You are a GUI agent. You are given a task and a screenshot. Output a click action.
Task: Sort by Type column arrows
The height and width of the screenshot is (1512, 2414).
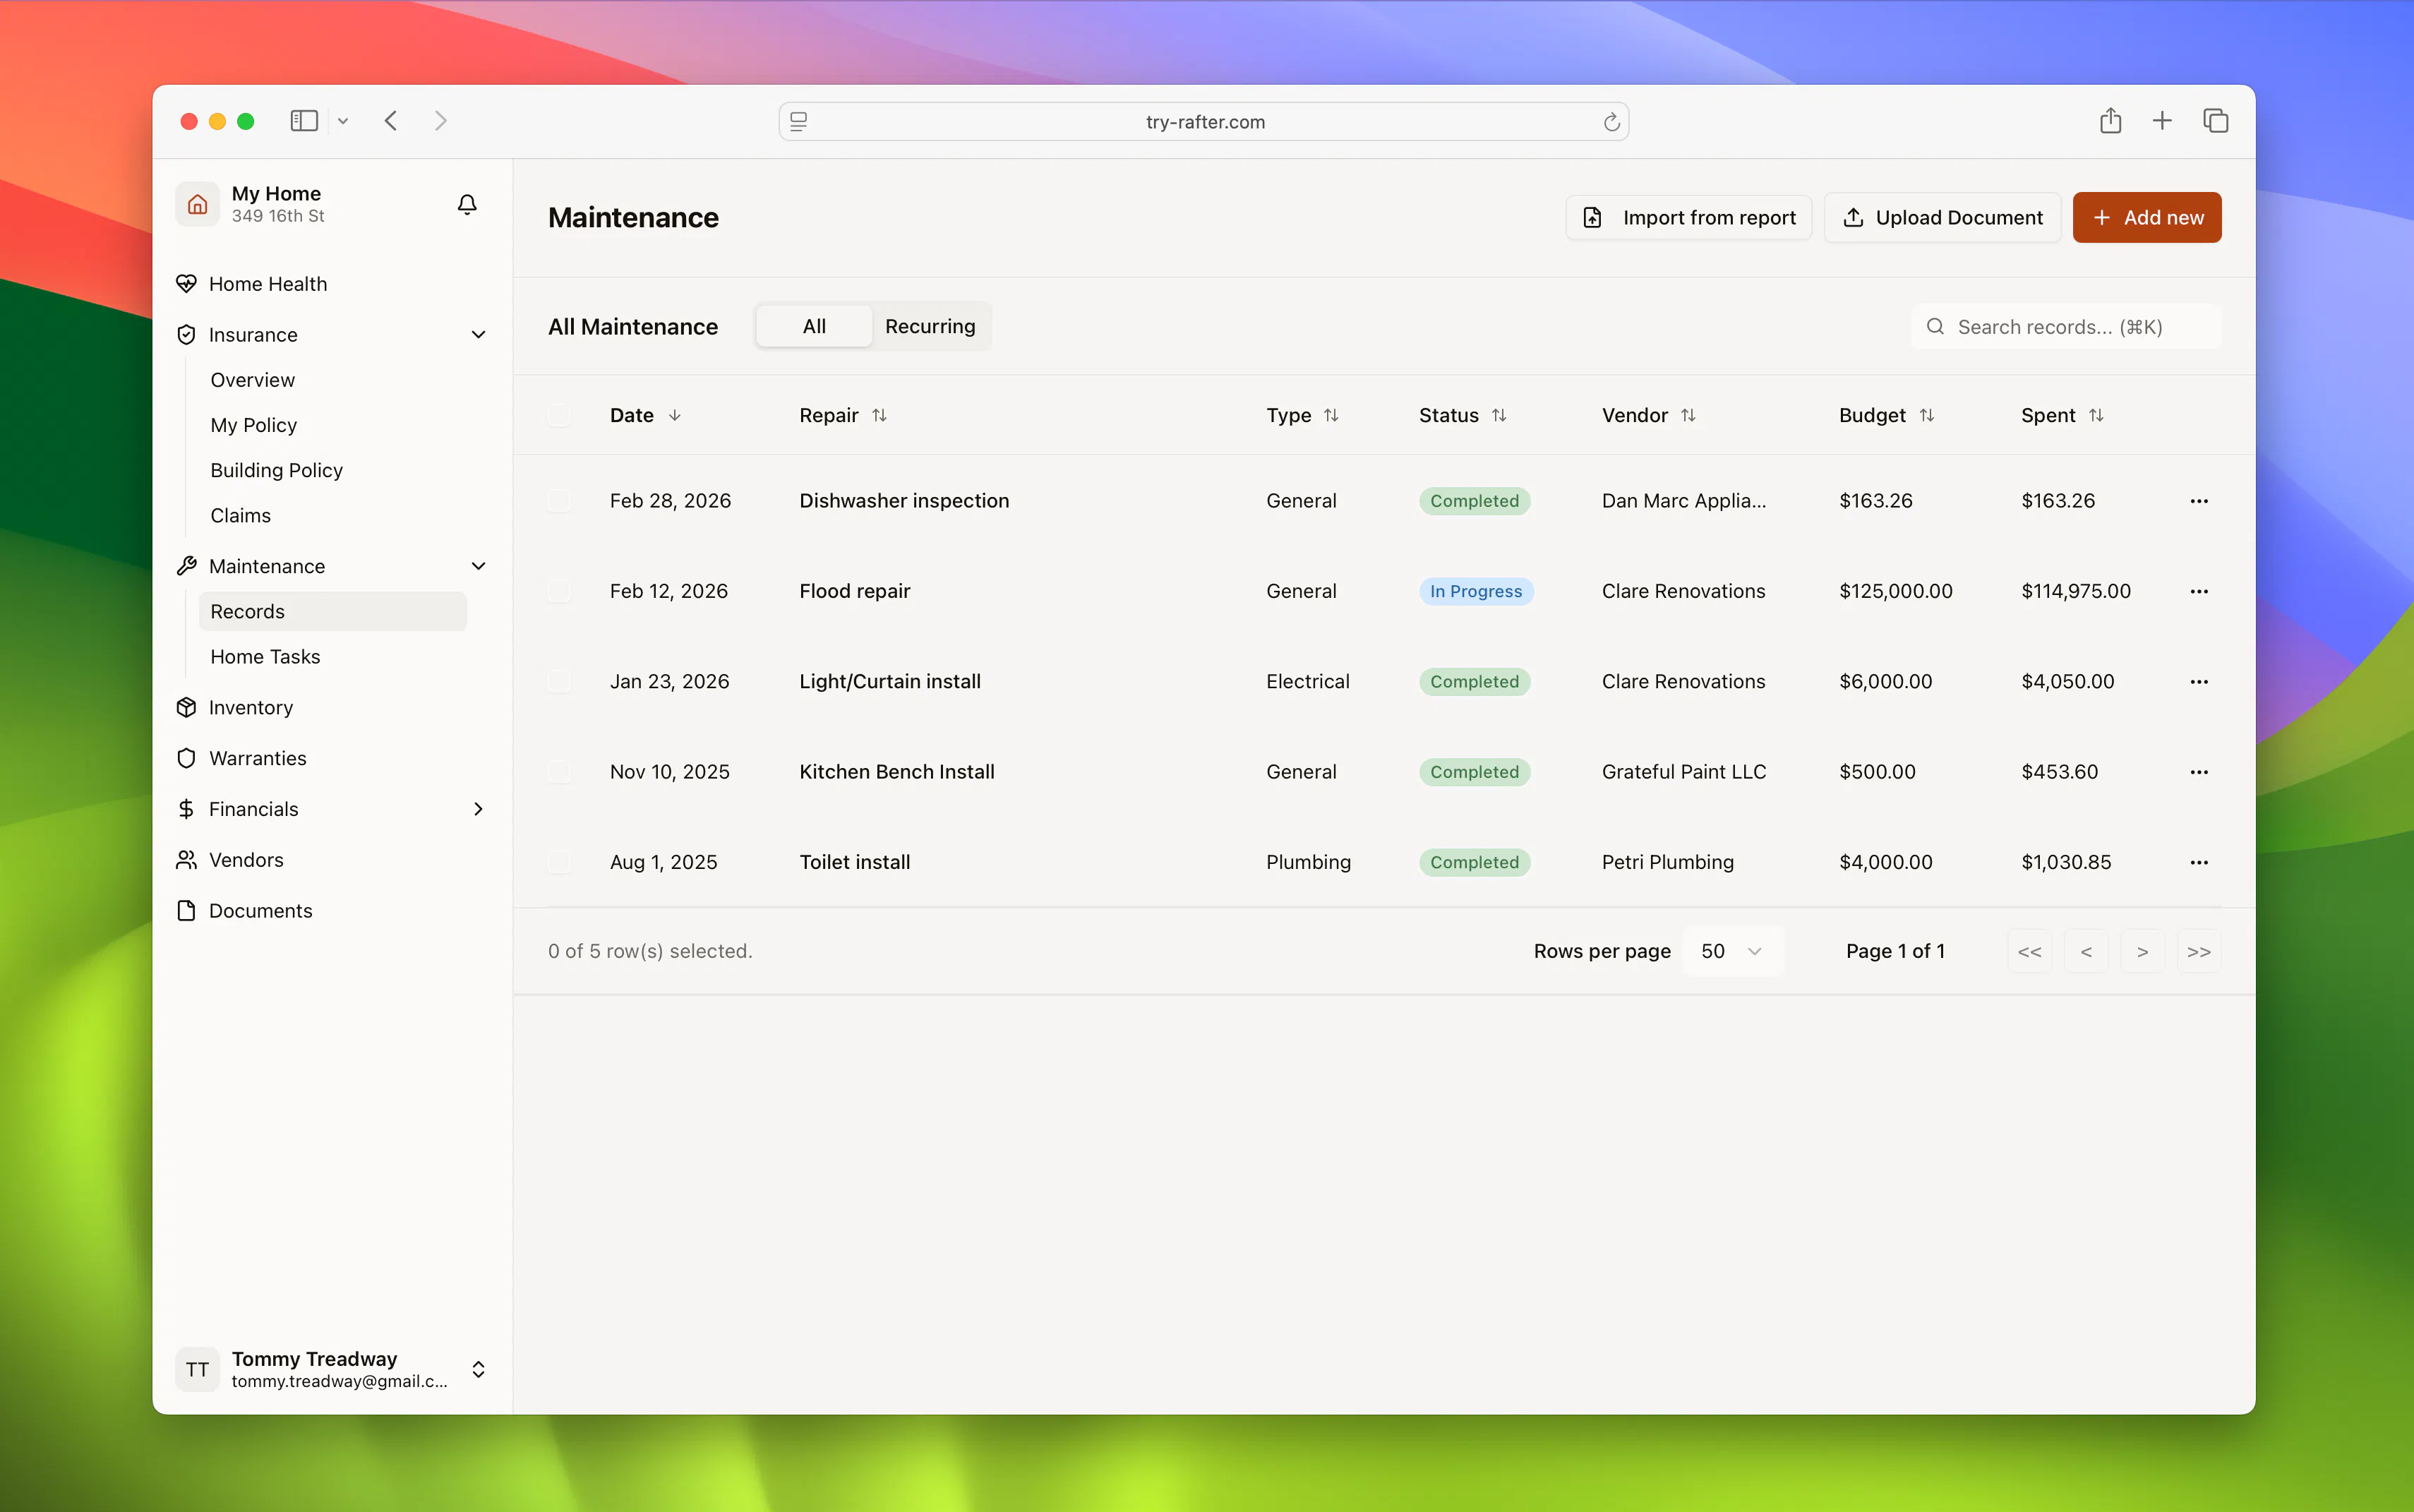pyautogui.click(x=1331, y=415)
